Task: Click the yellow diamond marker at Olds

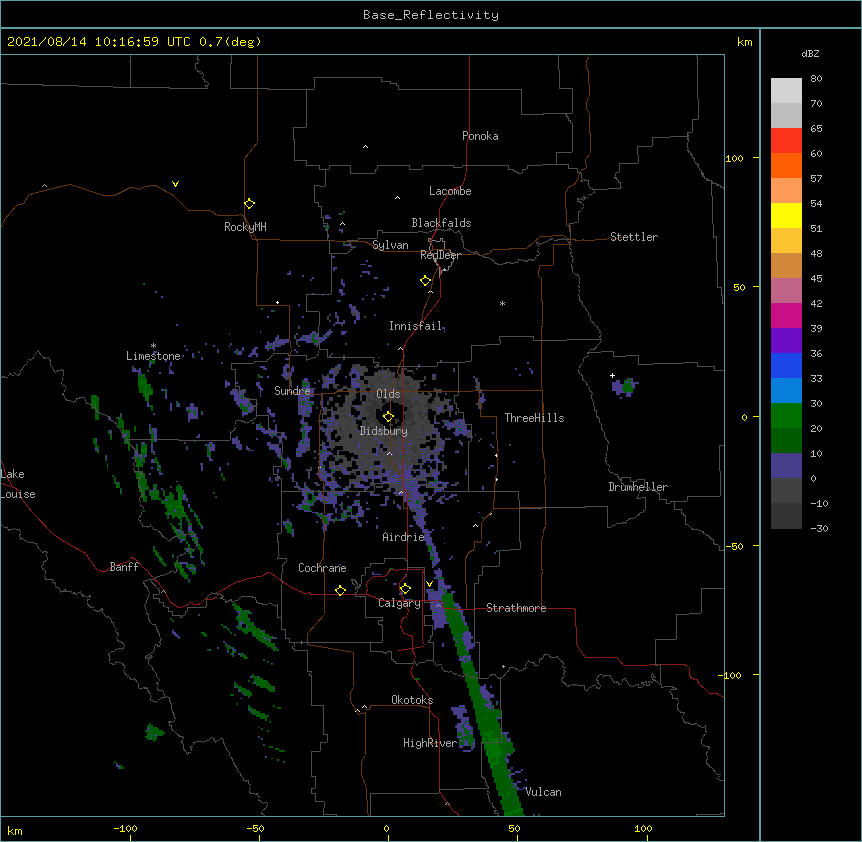Action: pos(388,417)
